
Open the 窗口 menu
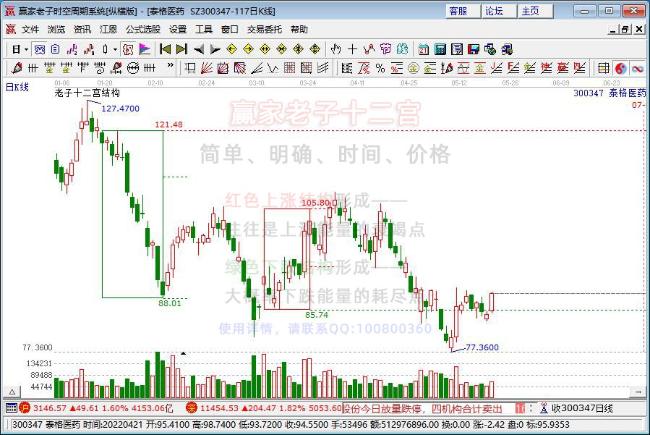(x=229, y=29)
